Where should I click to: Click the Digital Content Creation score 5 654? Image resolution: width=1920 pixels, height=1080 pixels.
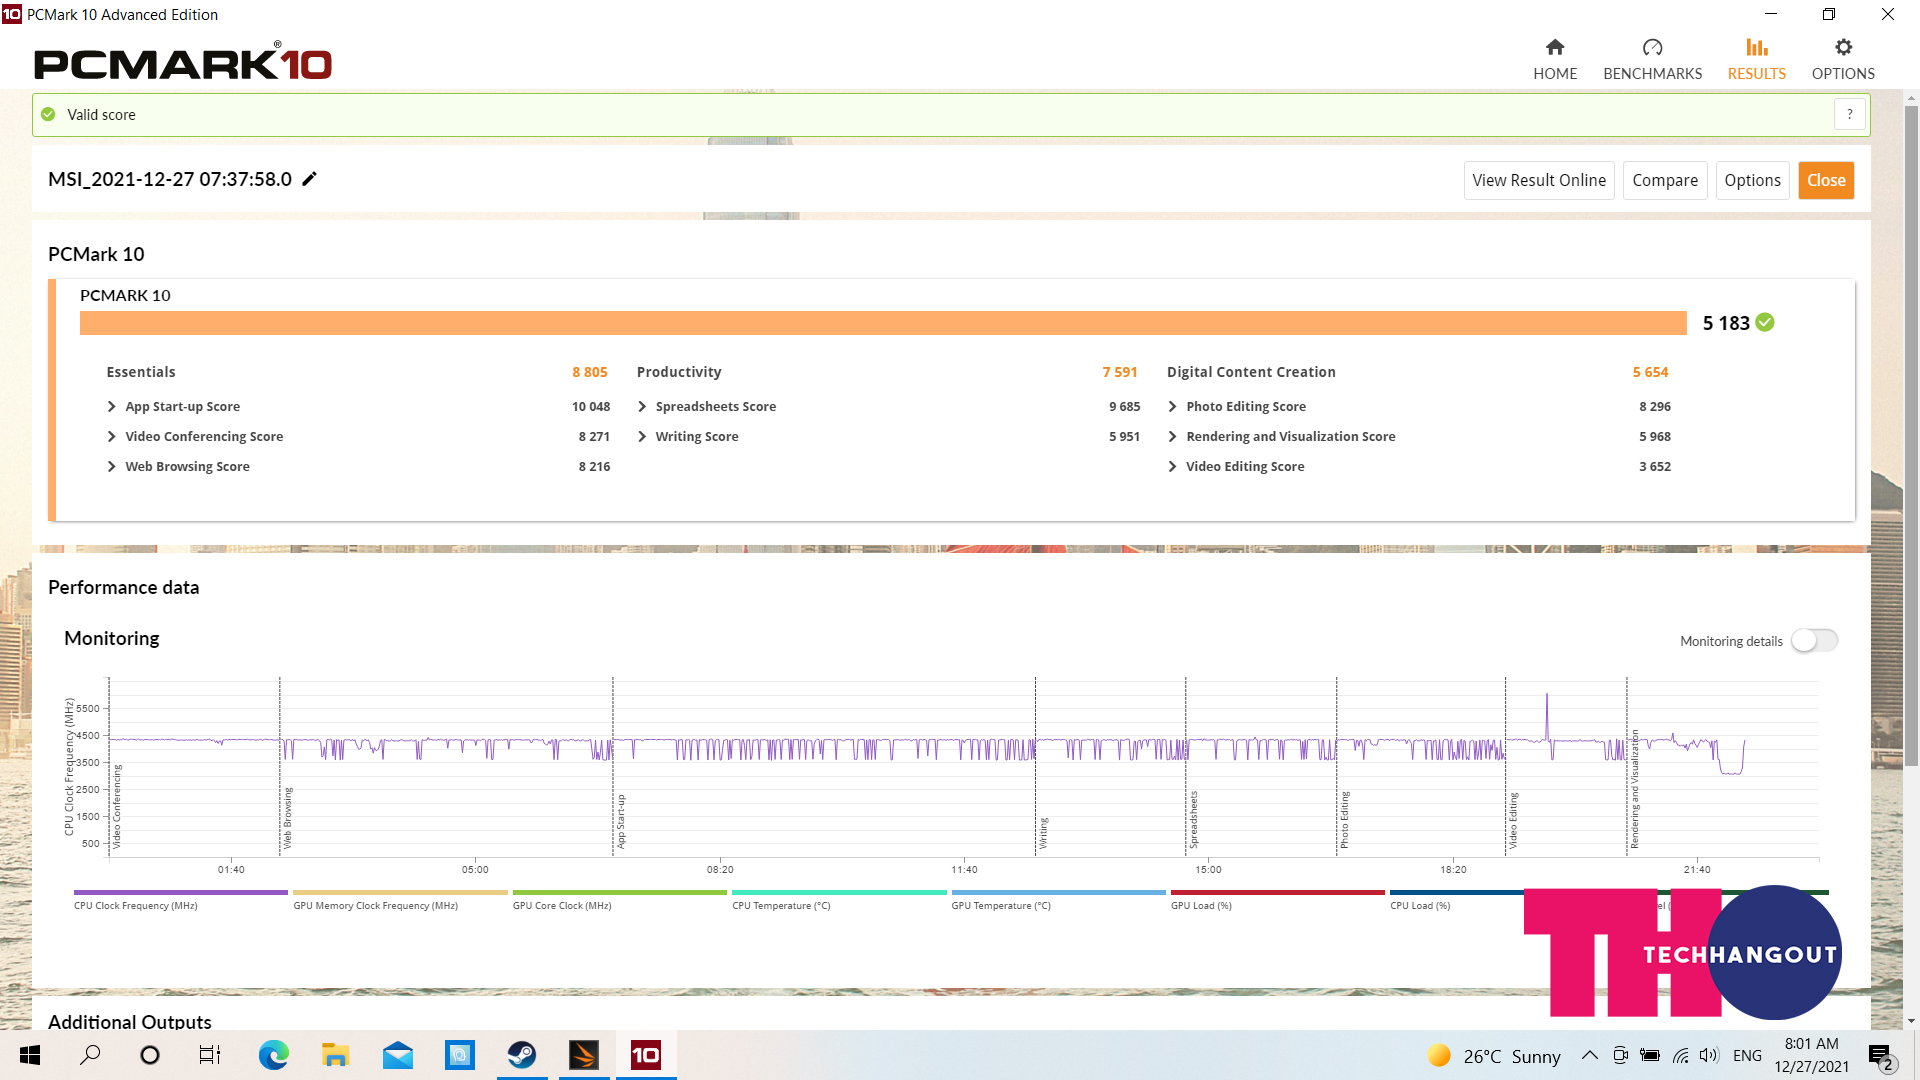point(1650,372)
